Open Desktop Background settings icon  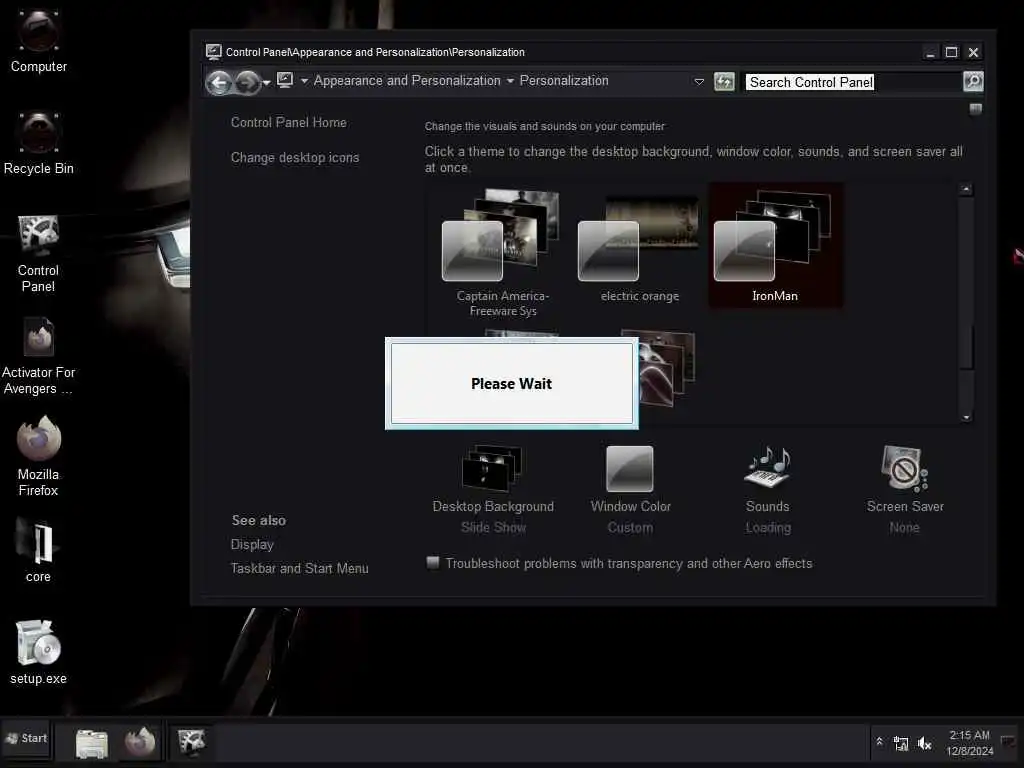click(x=492, y=468)
